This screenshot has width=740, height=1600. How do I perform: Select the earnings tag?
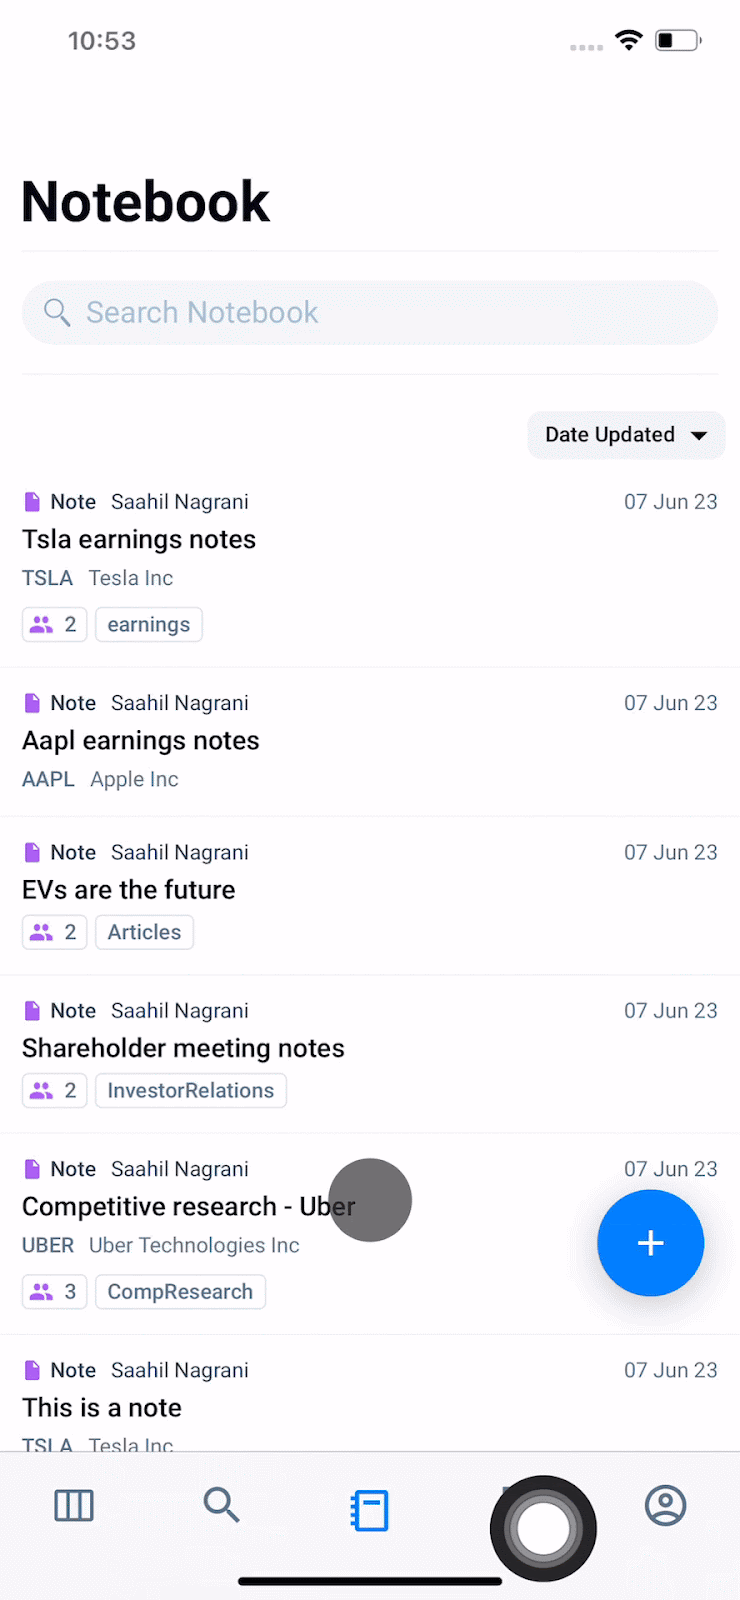point(149,624)
